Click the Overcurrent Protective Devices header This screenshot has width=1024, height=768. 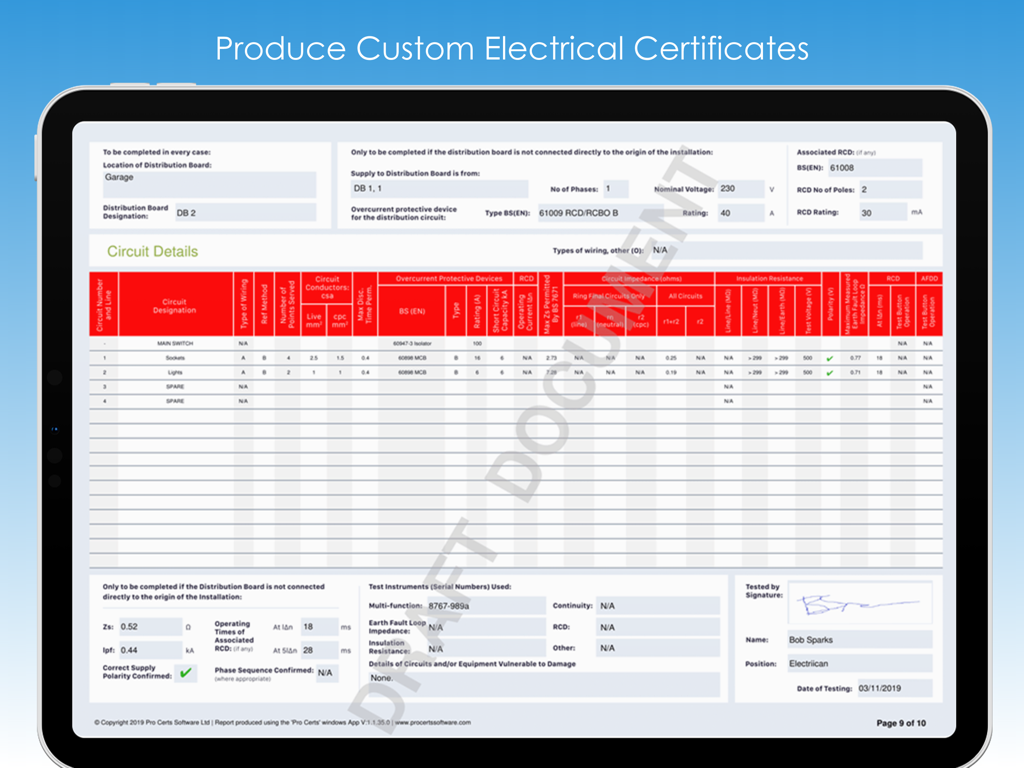(x=448, y=279)
